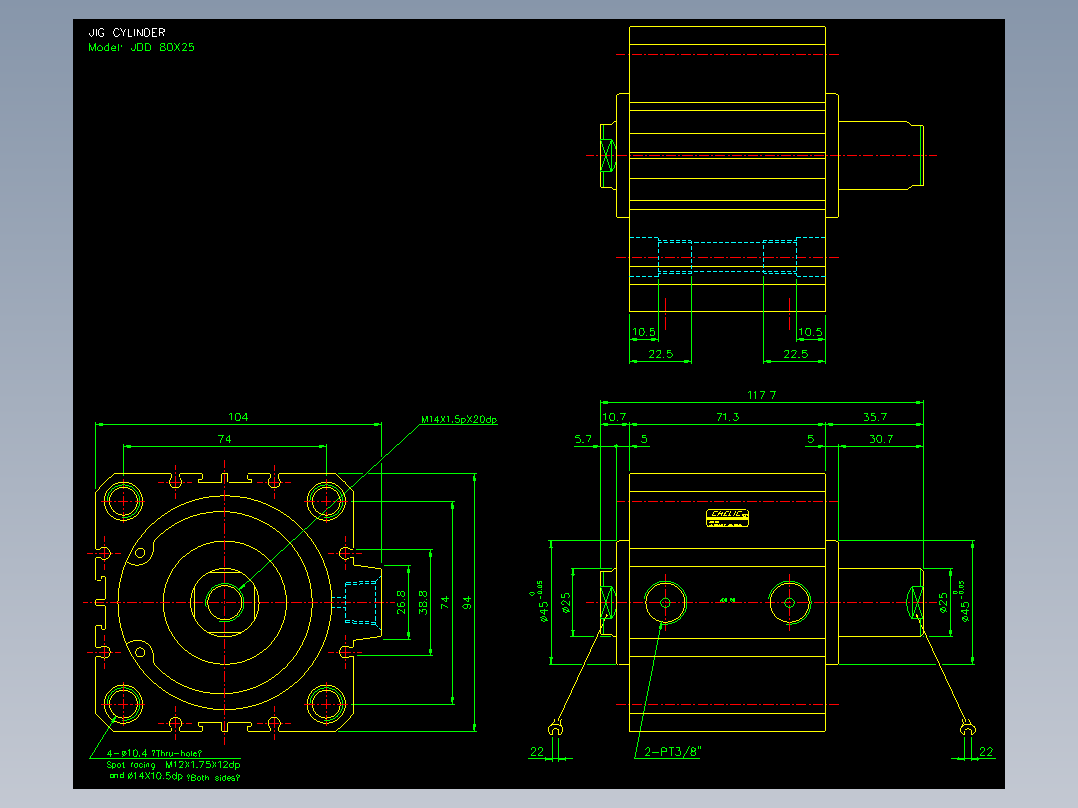Select the 'and ø14X10.5dp ?Both sides?' note
Screen dimensions: 1078x808
coord(175,776)
